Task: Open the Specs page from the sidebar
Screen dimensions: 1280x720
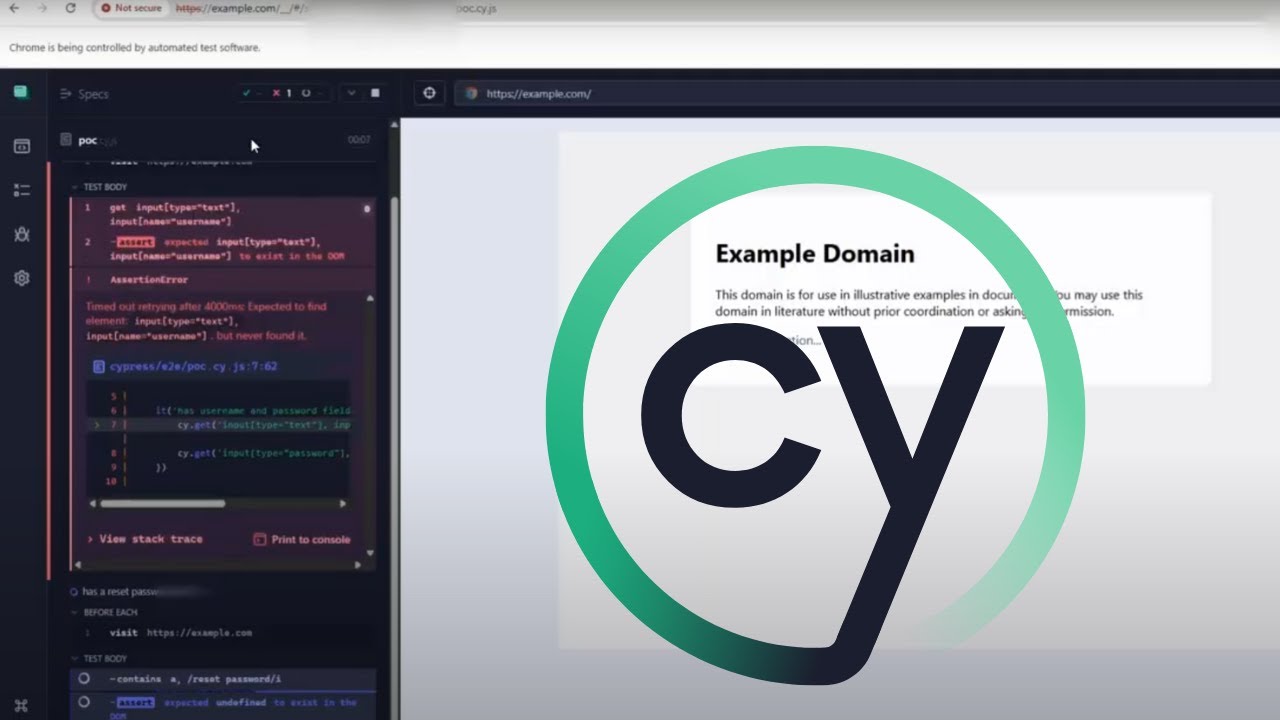Action: pos(21,146)
